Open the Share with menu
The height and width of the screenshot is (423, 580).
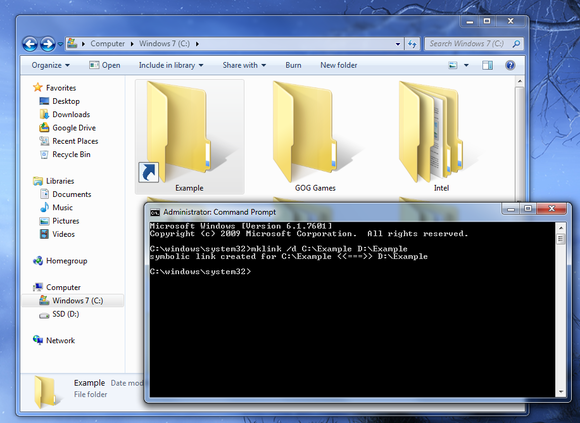click(x=244, y=65)
